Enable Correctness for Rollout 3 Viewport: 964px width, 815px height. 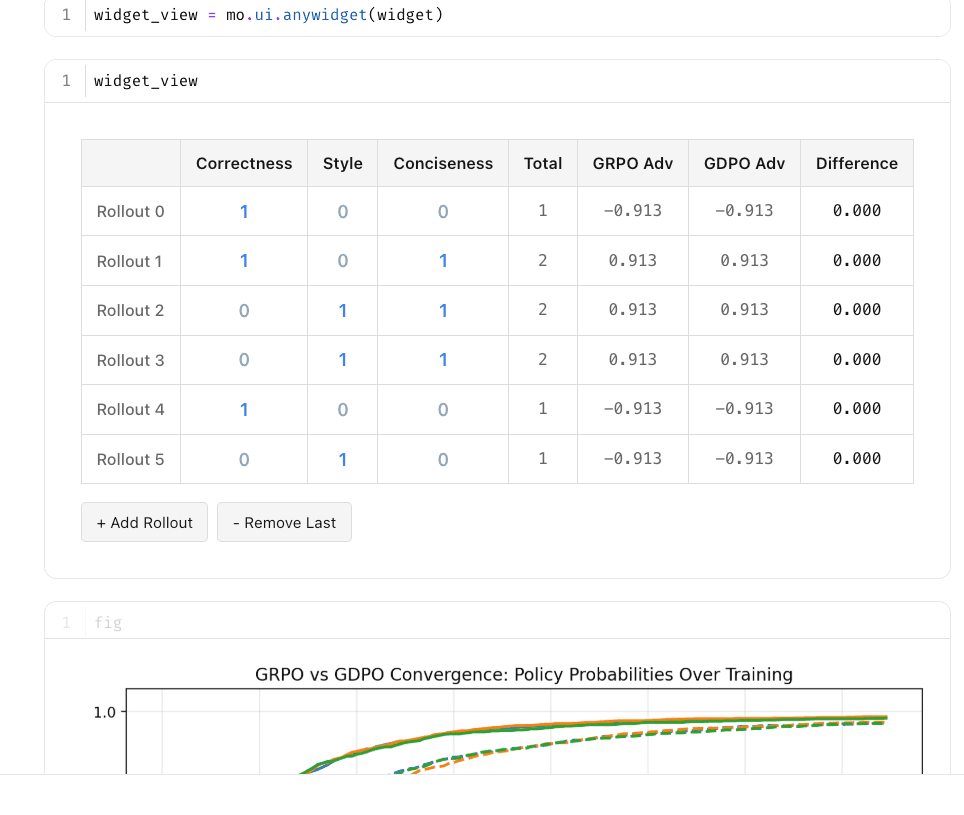click(x=243, y=360)
